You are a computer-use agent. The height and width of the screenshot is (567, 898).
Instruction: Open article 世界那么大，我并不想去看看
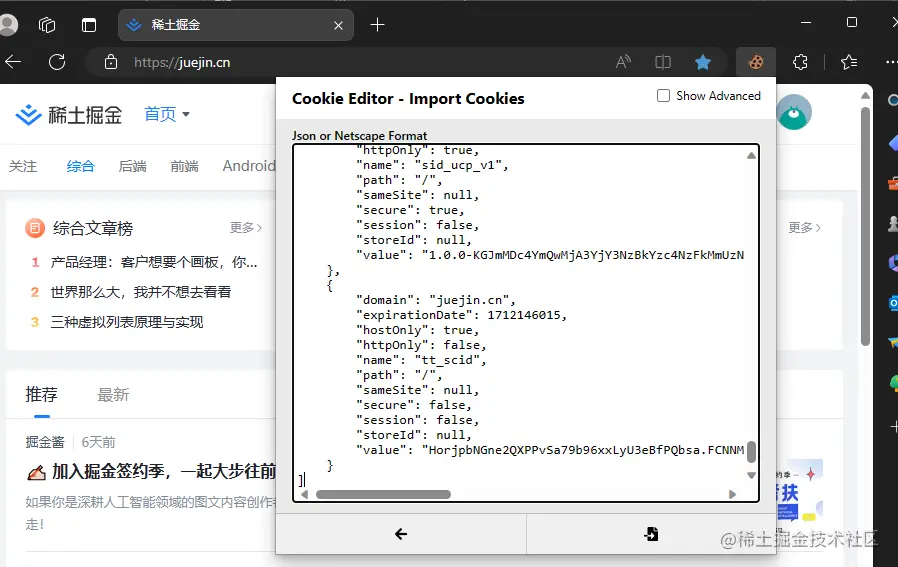click(141, 292)
